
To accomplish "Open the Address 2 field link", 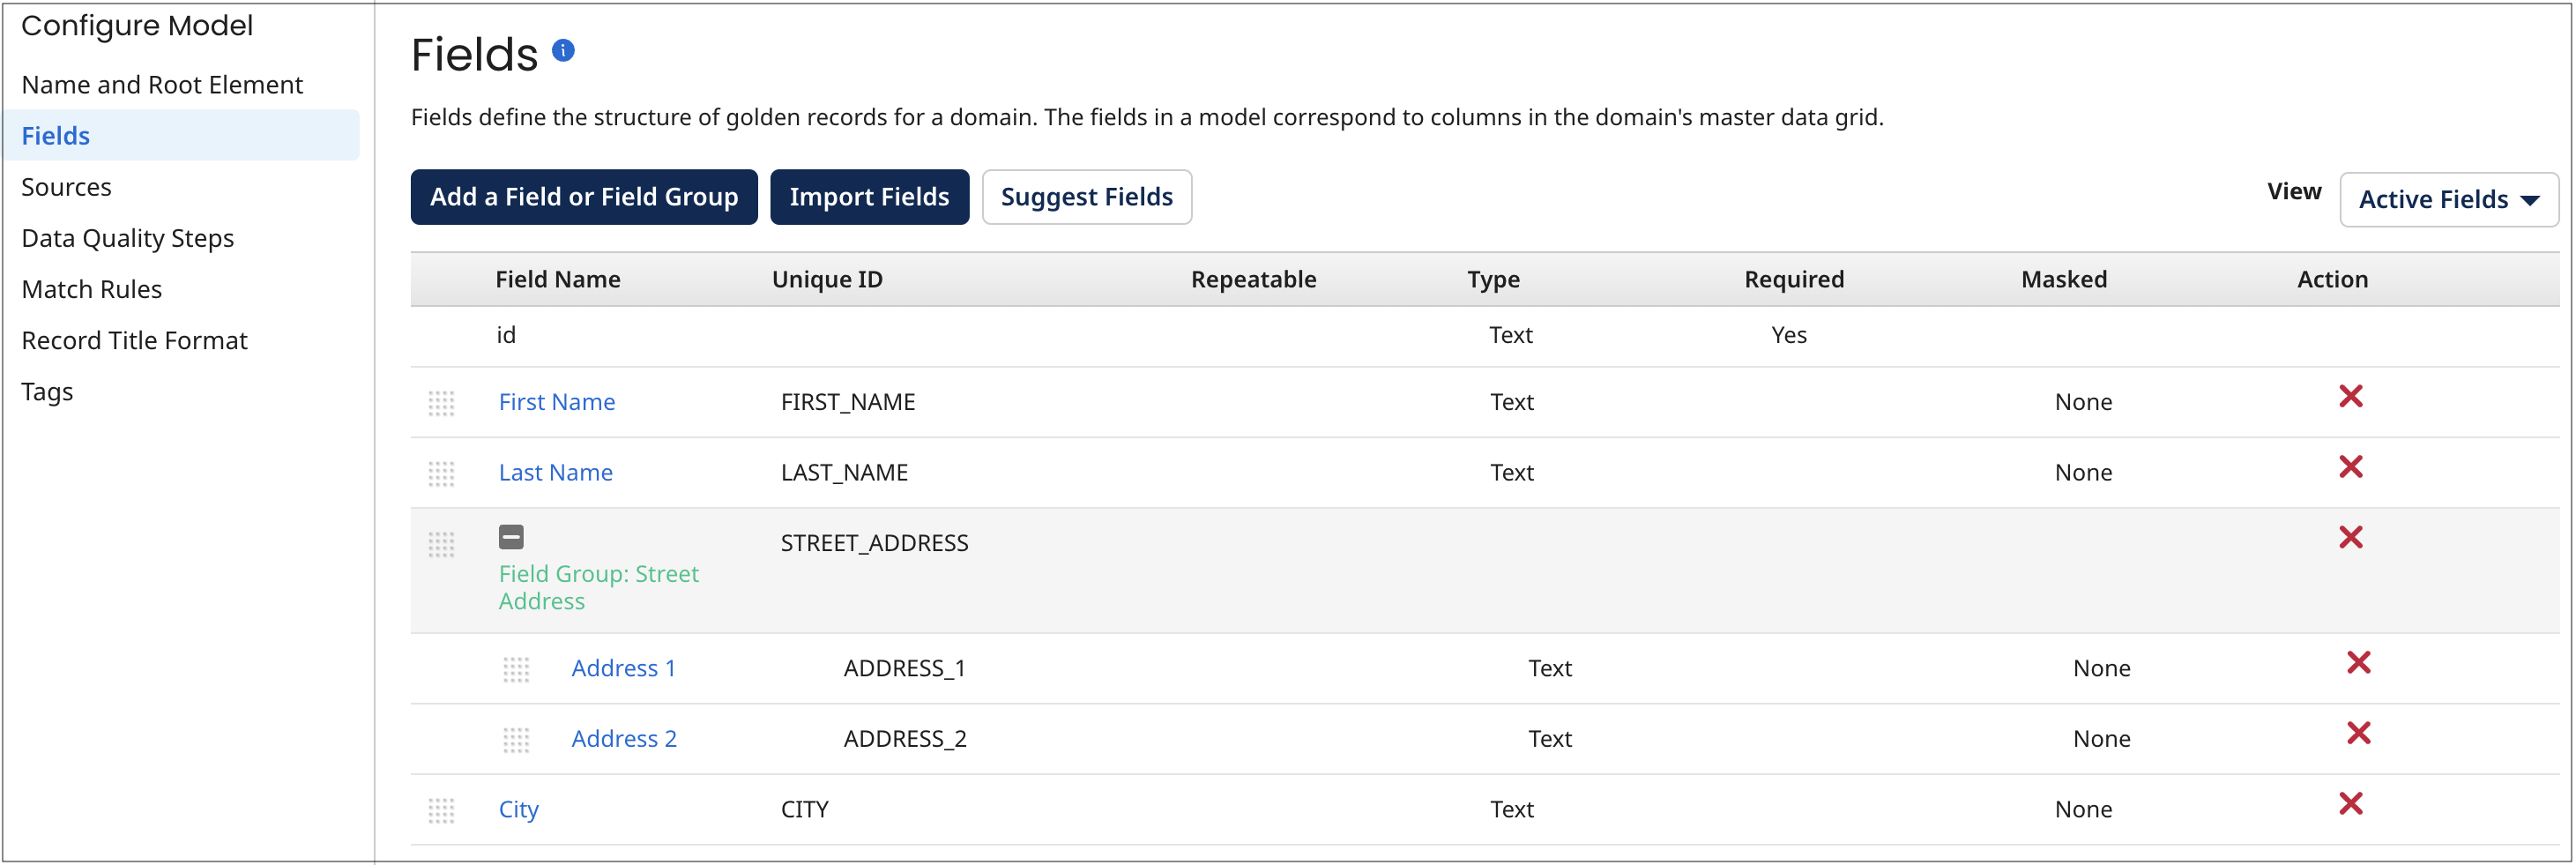I will 623,738.
